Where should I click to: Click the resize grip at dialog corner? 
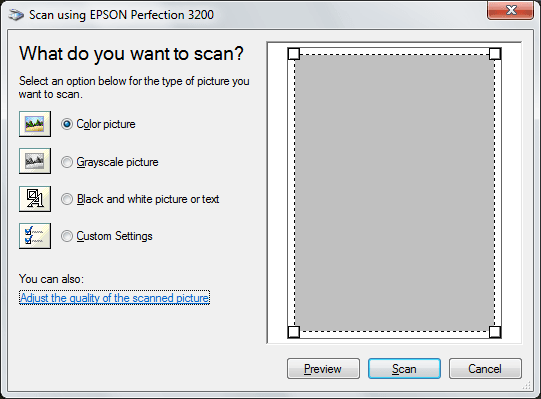coord(527,386)
